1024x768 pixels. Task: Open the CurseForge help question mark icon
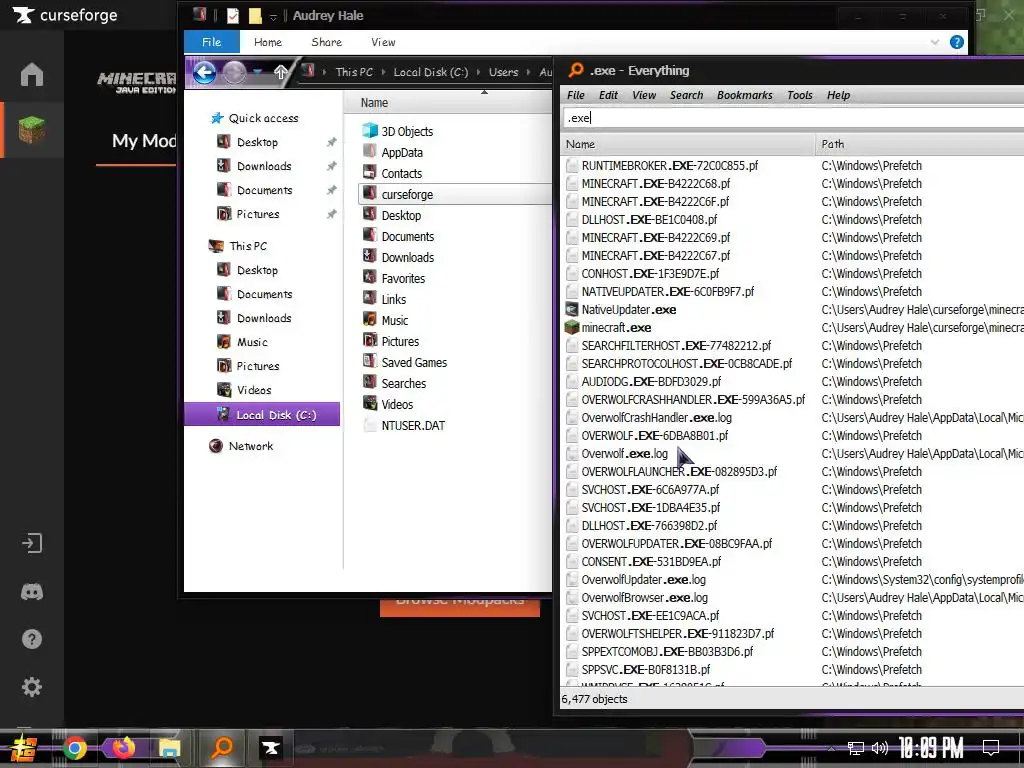point(31,639)
